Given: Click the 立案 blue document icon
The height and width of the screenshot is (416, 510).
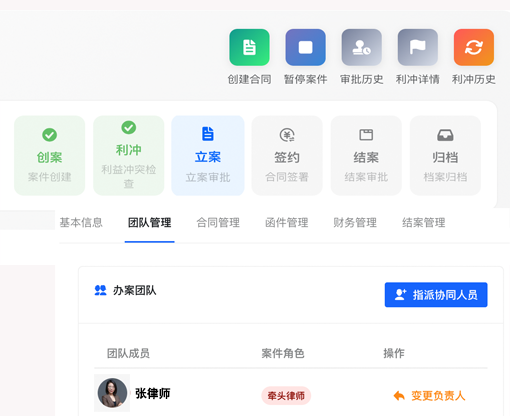Looking at the screenshot, I should click(208, 134).
